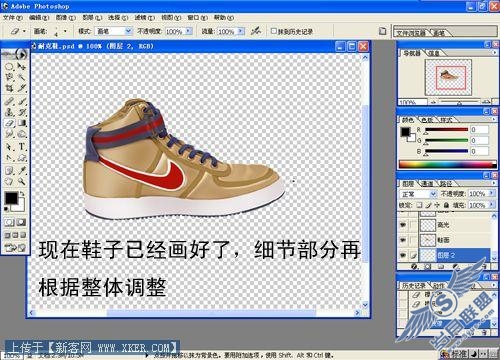
Task: Hide the 鞋面 layer with eye icon
Action: coord(403,240)
